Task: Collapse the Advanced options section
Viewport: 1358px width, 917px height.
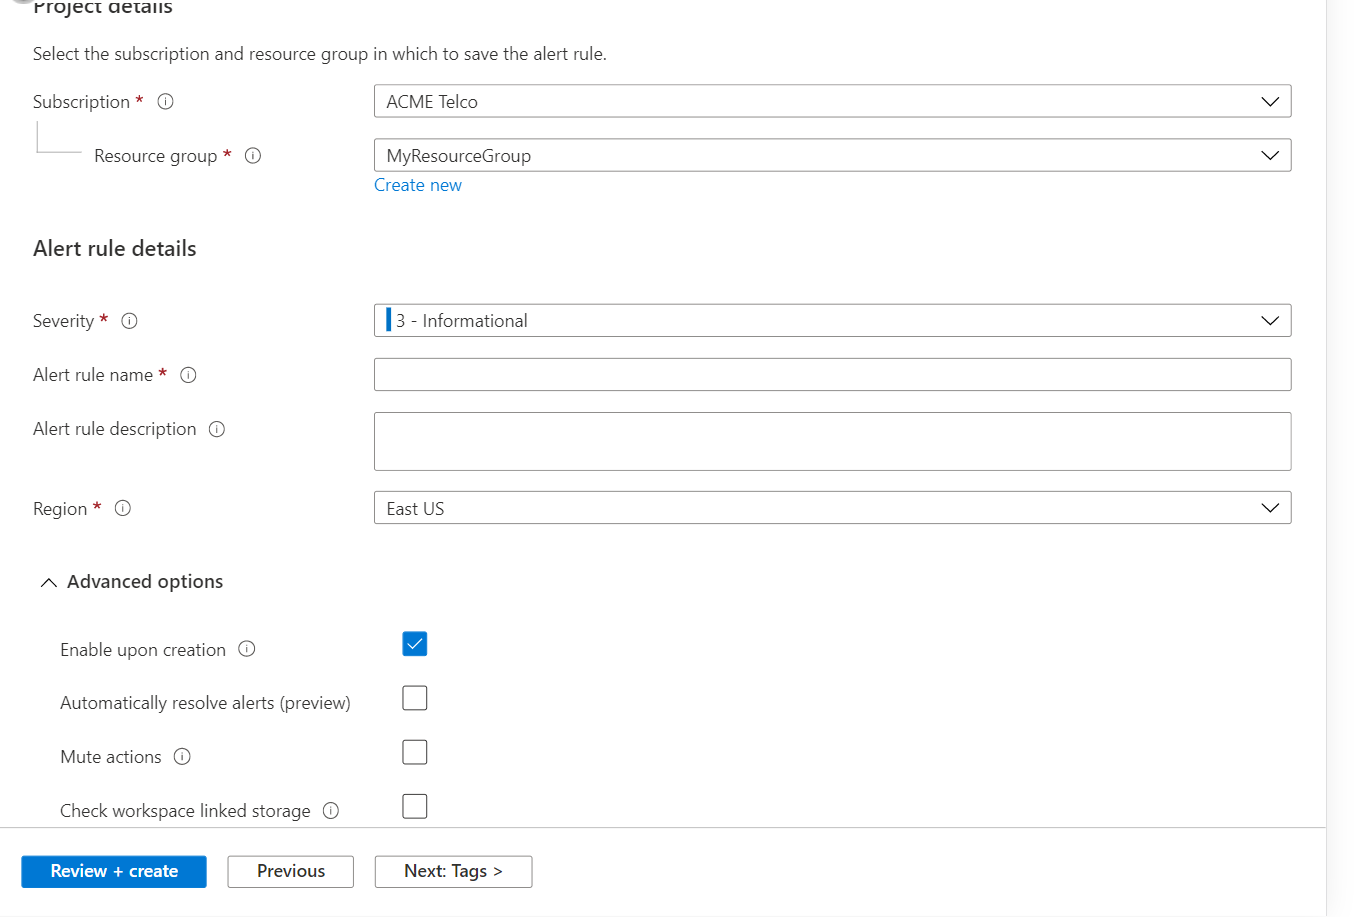Action: tap(49, 582)
